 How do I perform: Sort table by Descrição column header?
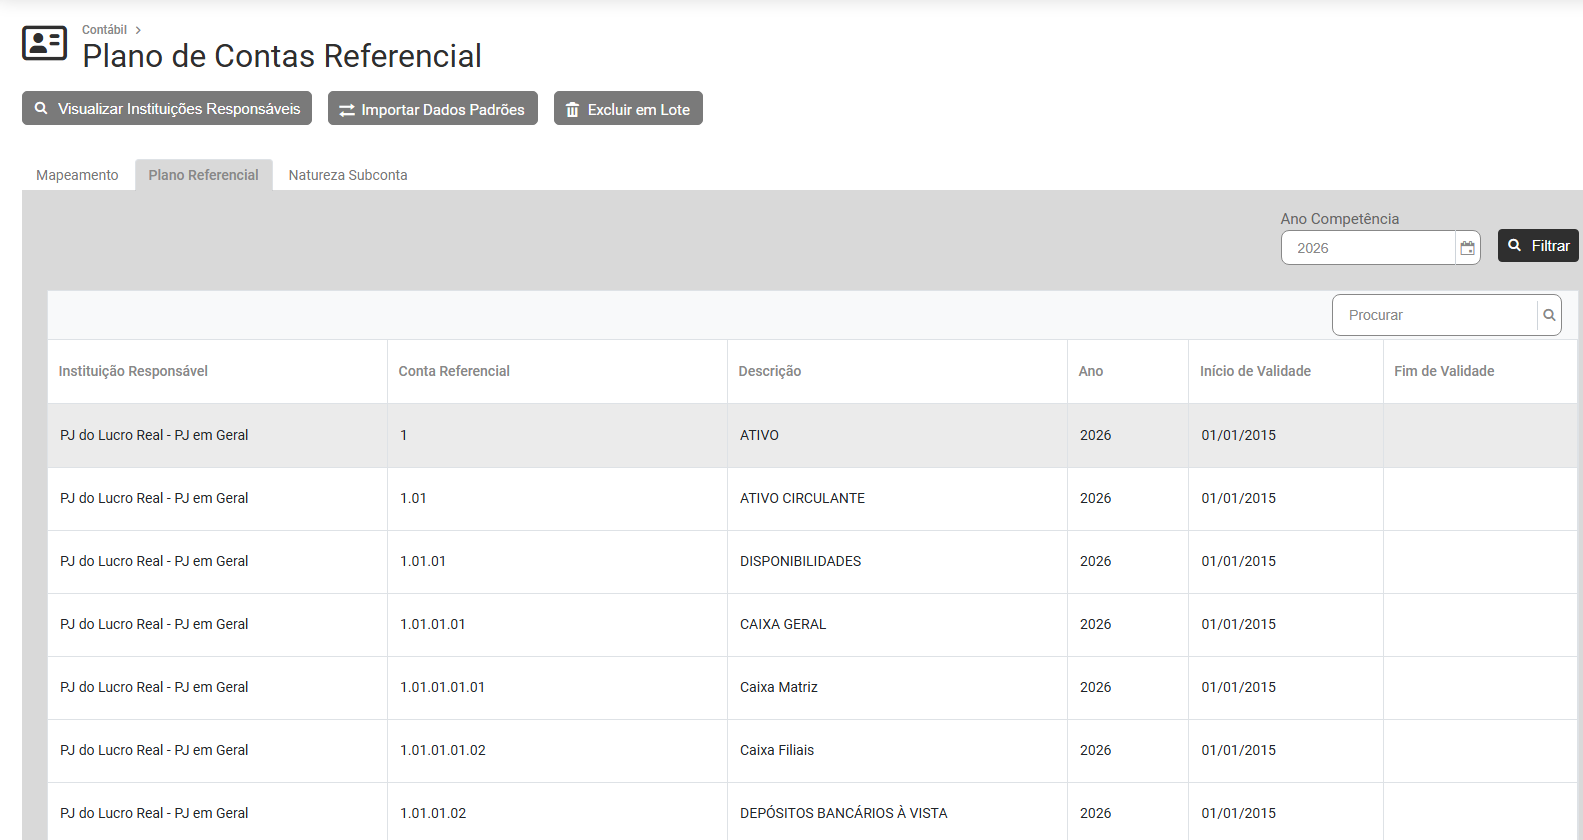click(769, 371)
